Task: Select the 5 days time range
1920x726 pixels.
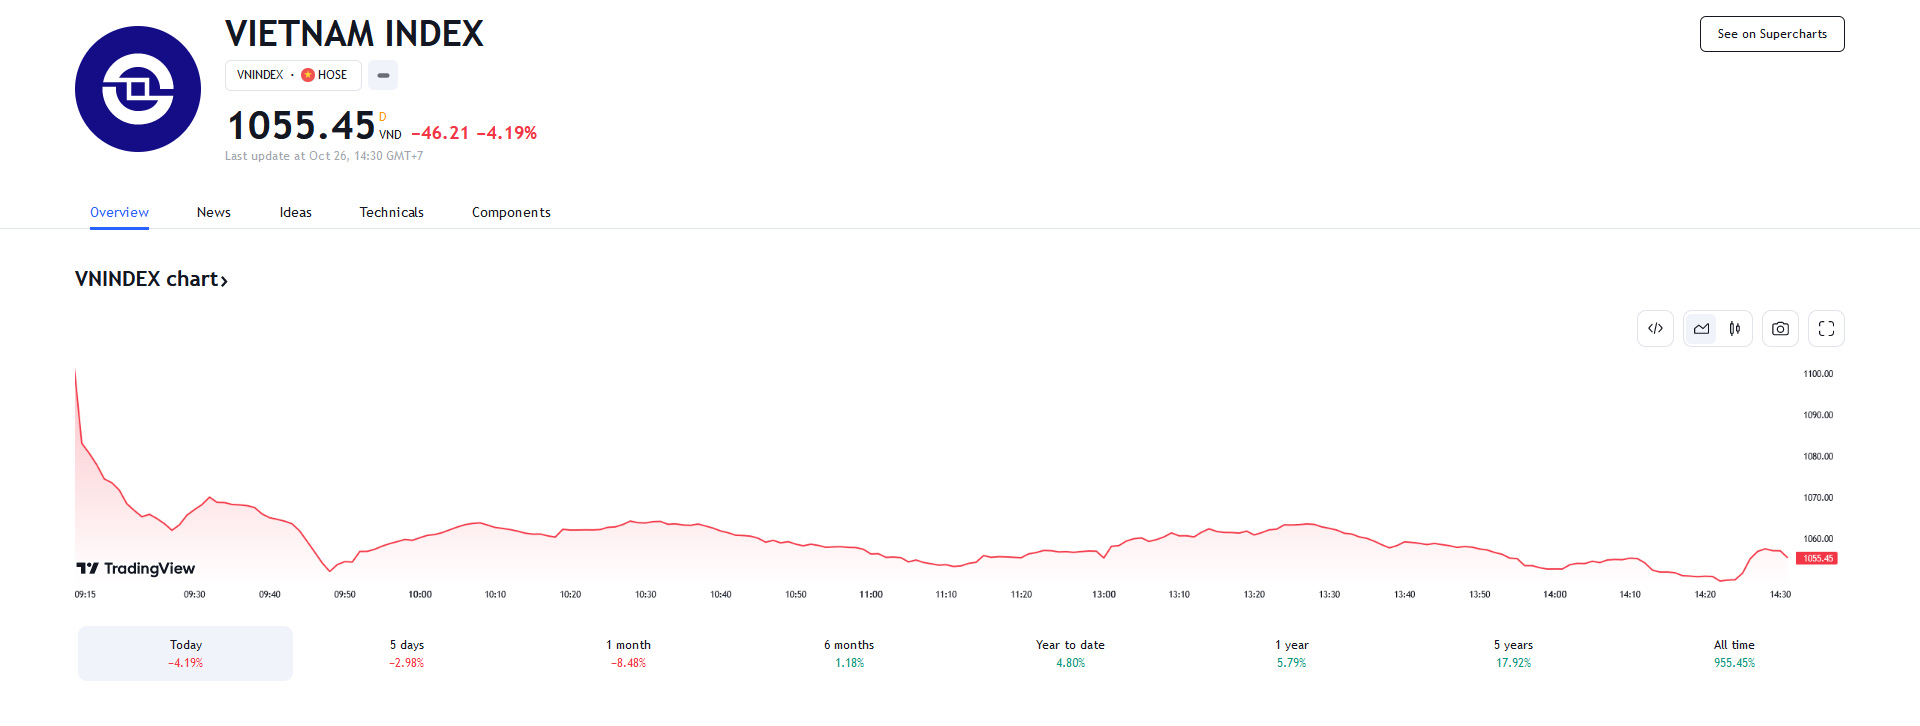Action: [407, 653]
